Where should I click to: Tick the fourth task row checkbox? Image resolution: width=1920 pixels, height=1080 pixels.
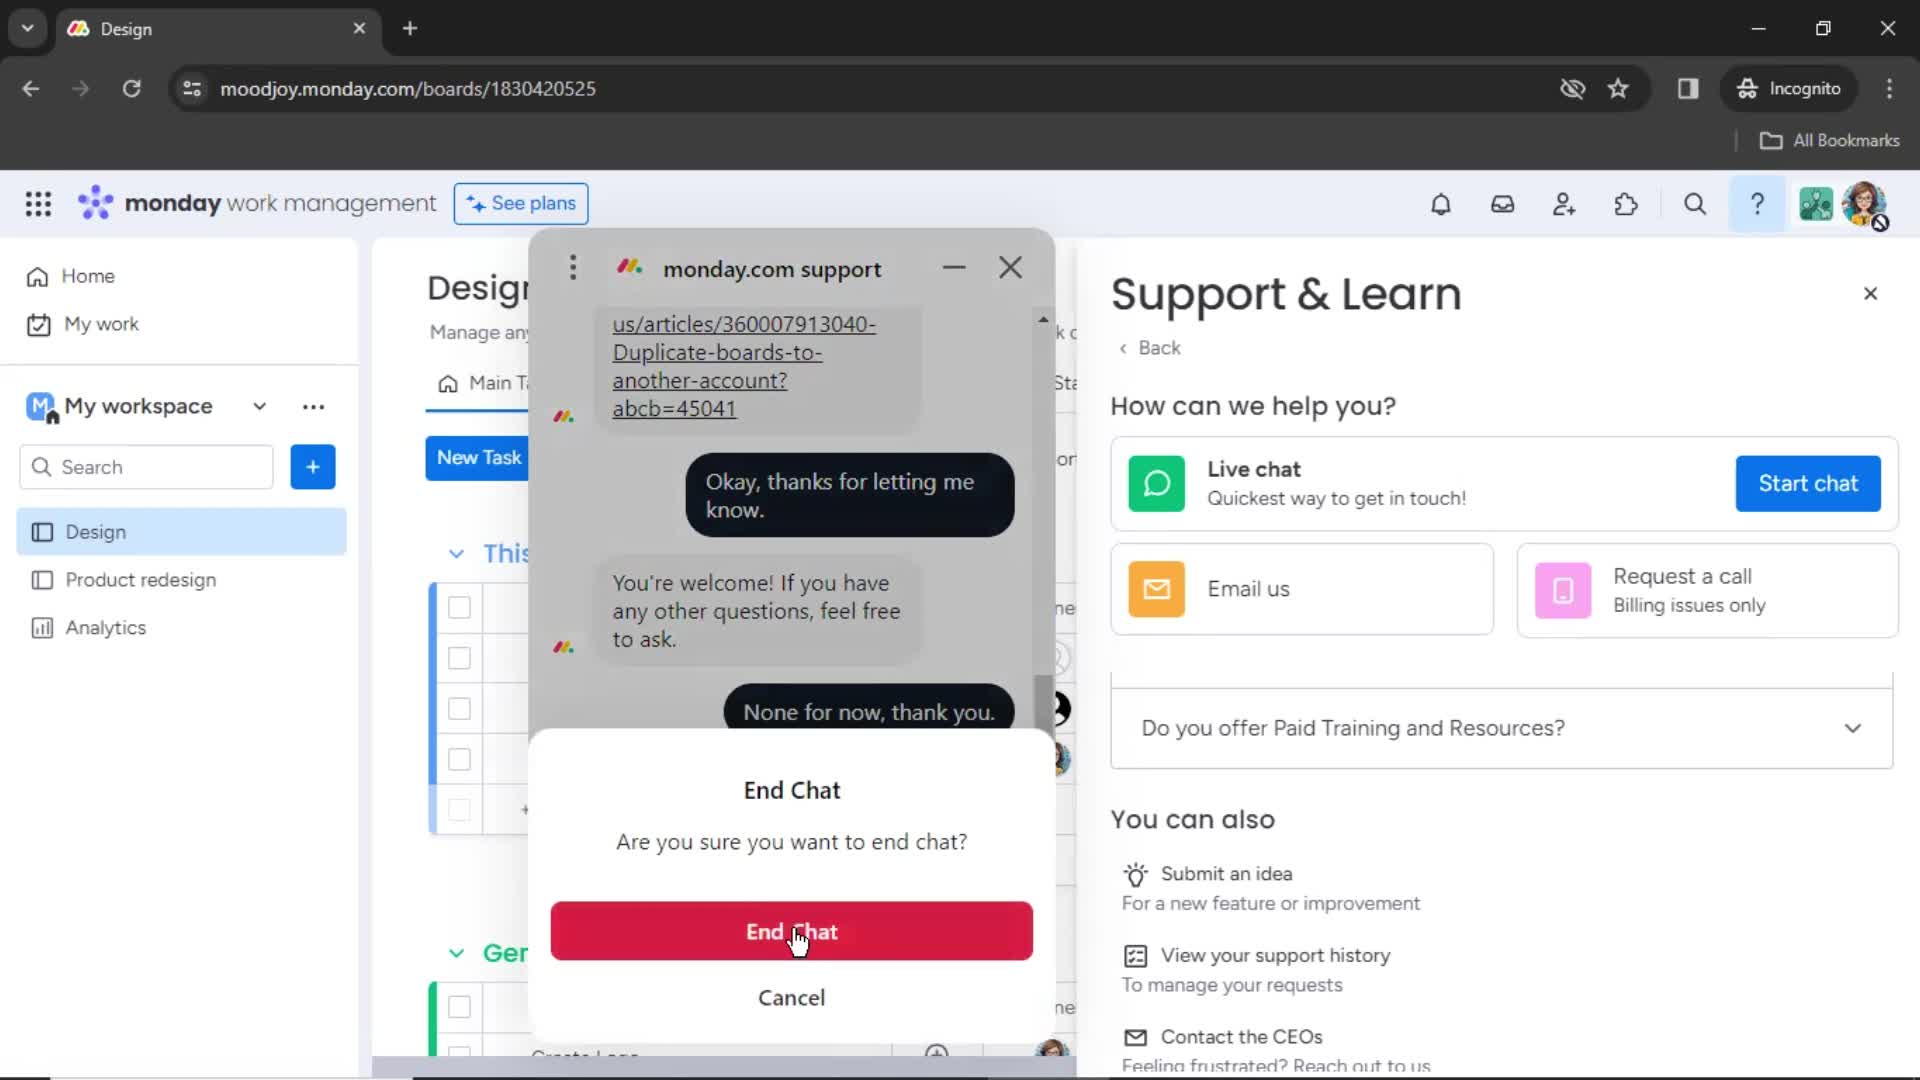[x=459, y=760]
